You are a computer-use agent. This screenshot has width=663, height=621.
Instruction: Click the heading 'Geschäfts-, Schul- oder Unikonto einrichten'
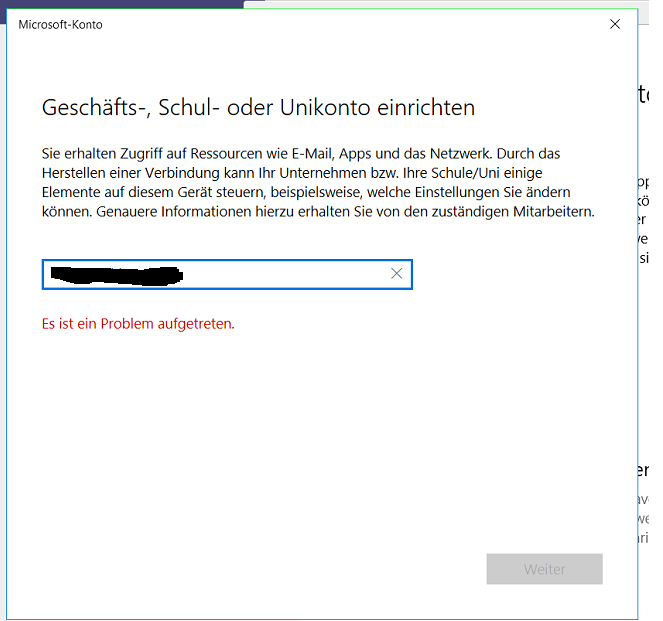[258, 107]
